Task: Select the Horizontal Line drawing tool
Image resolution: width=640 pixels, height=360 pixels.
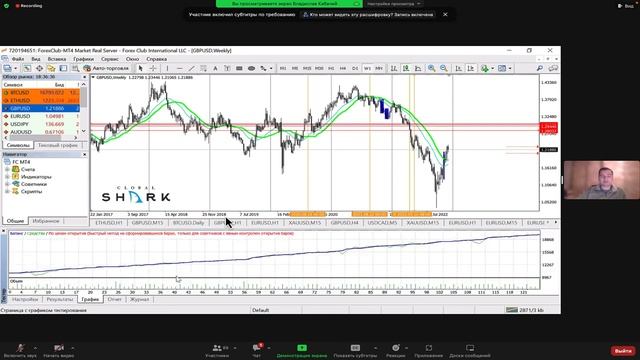Action: [x=179, y=68]
